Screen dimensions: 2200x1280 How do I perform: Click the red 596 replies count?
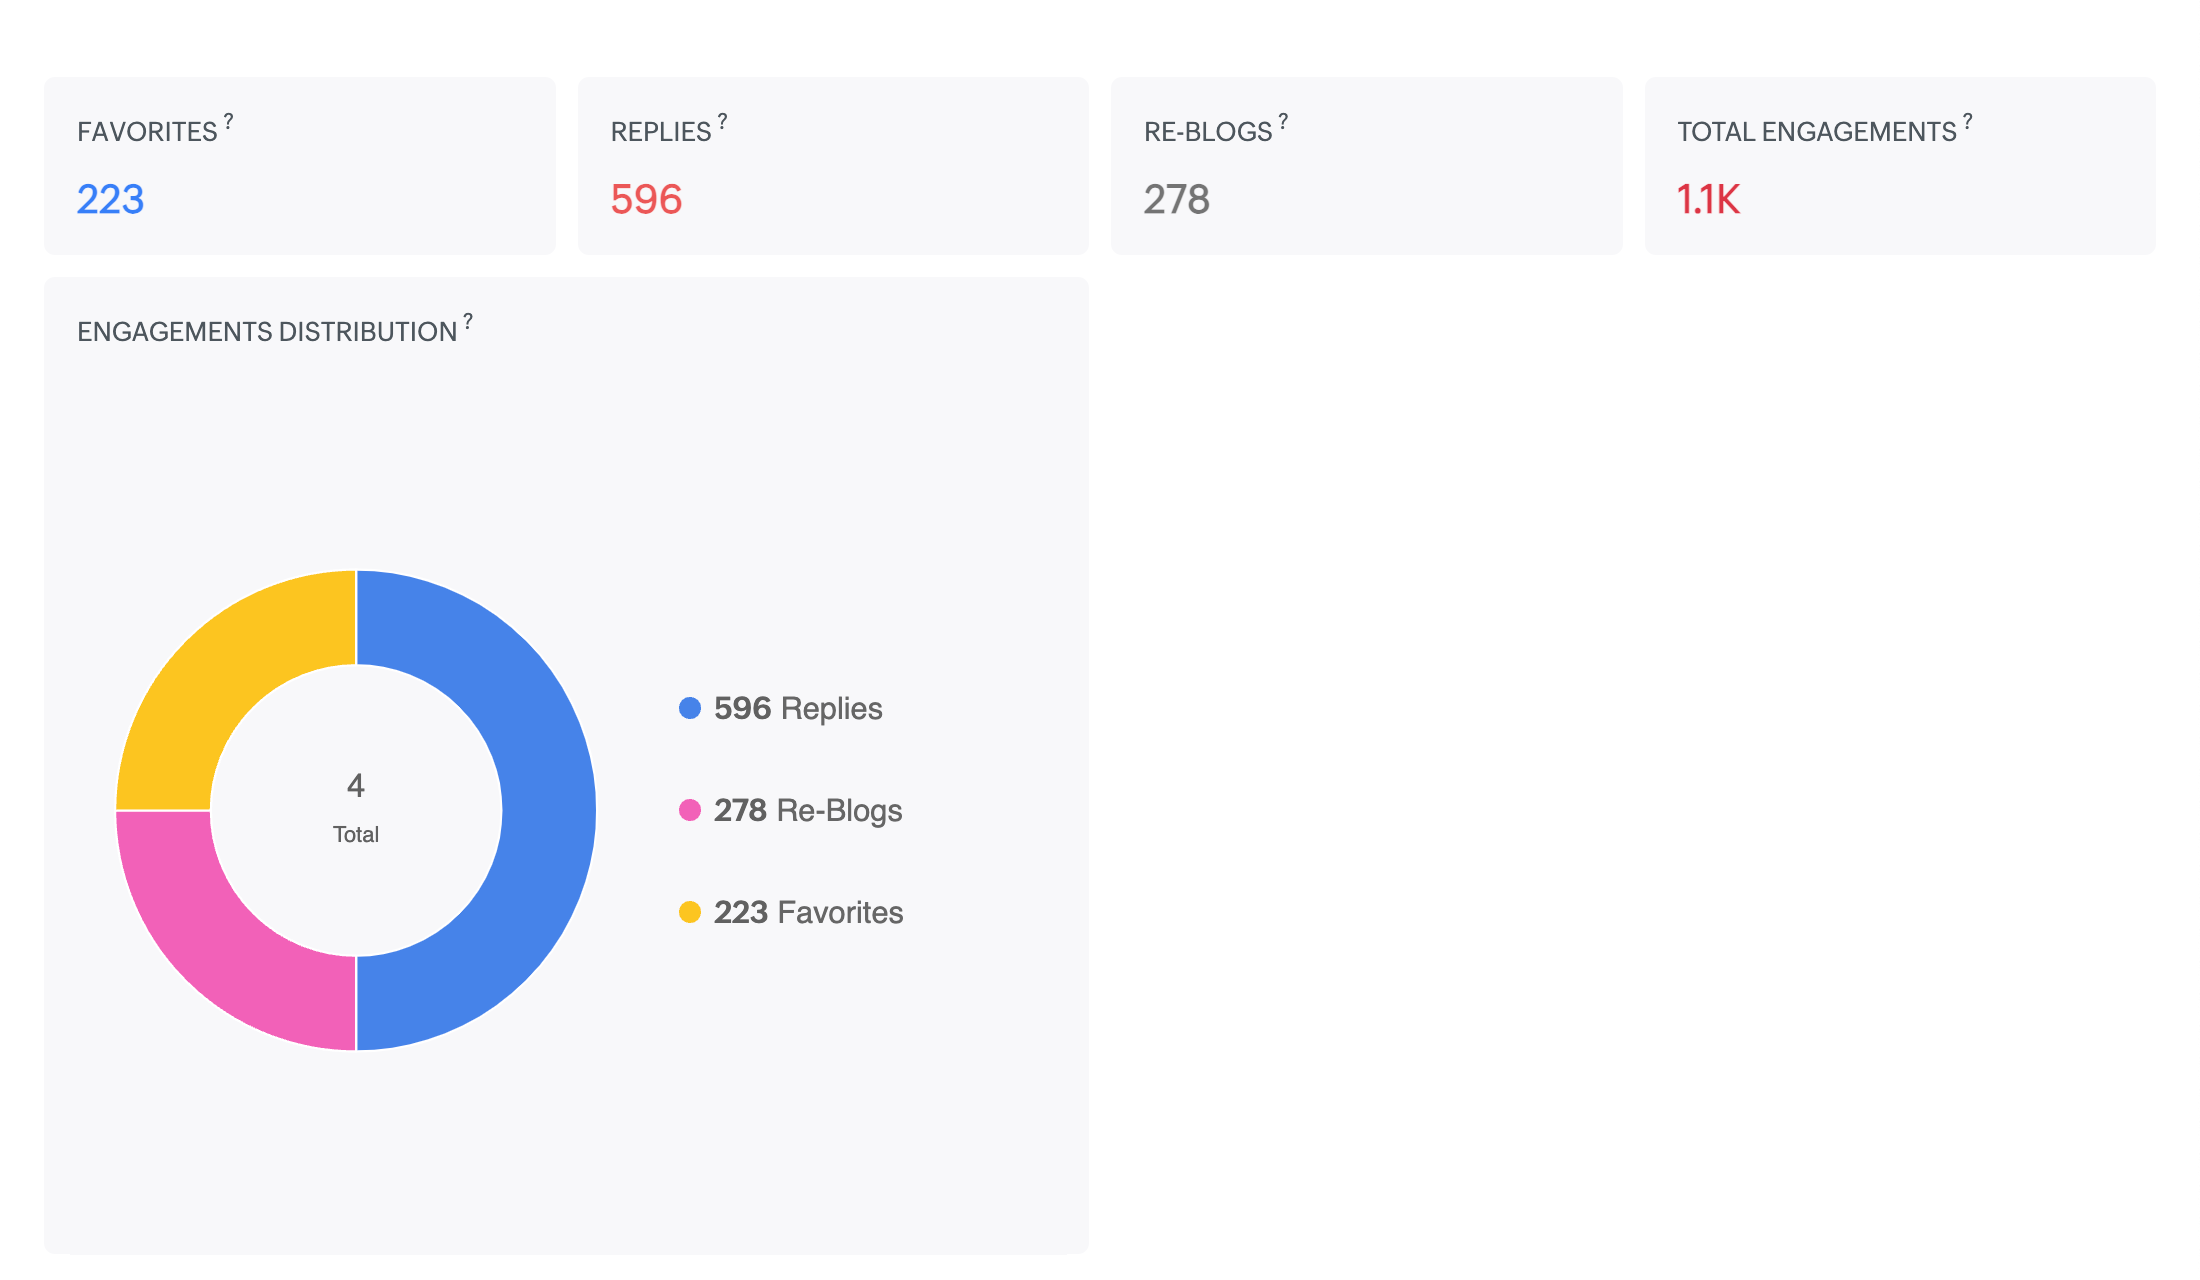coord(646,199)
